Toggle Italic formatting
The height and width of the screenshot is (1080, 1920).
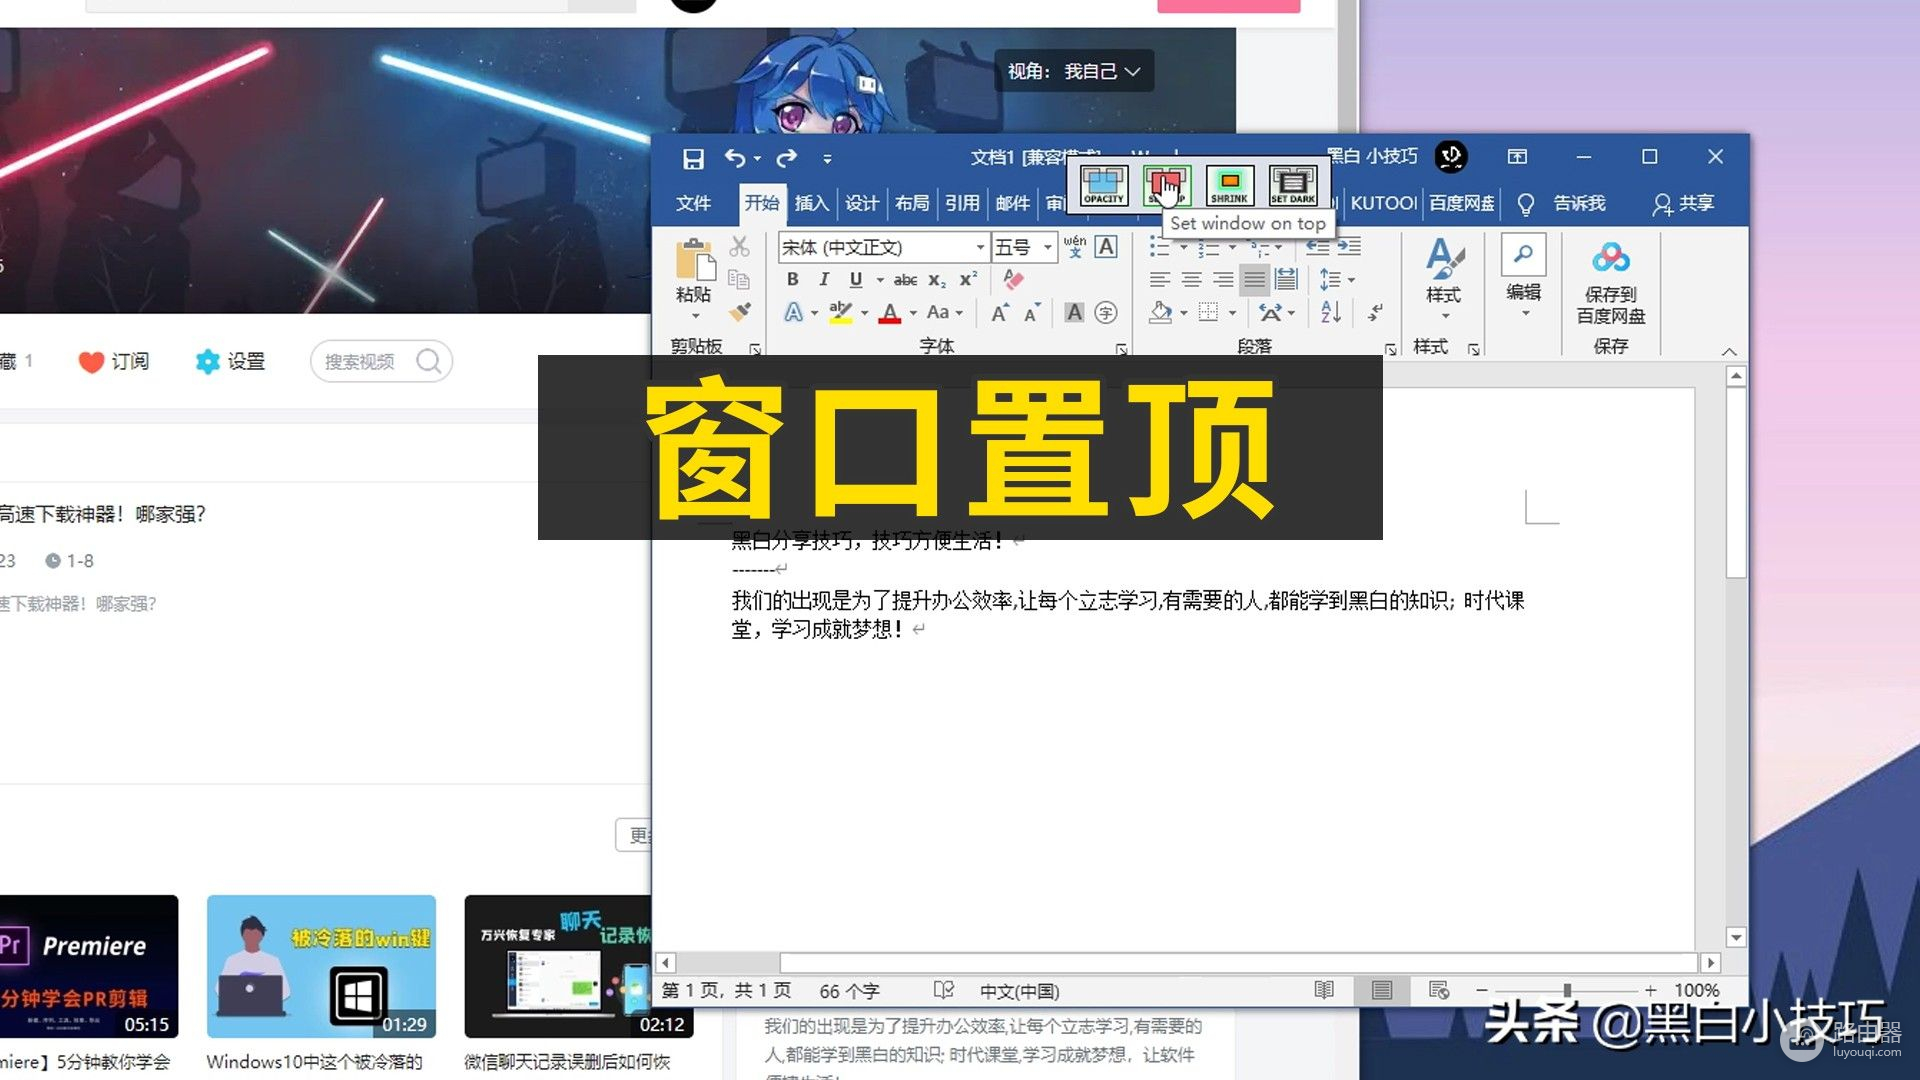click(x=824, y=279)
